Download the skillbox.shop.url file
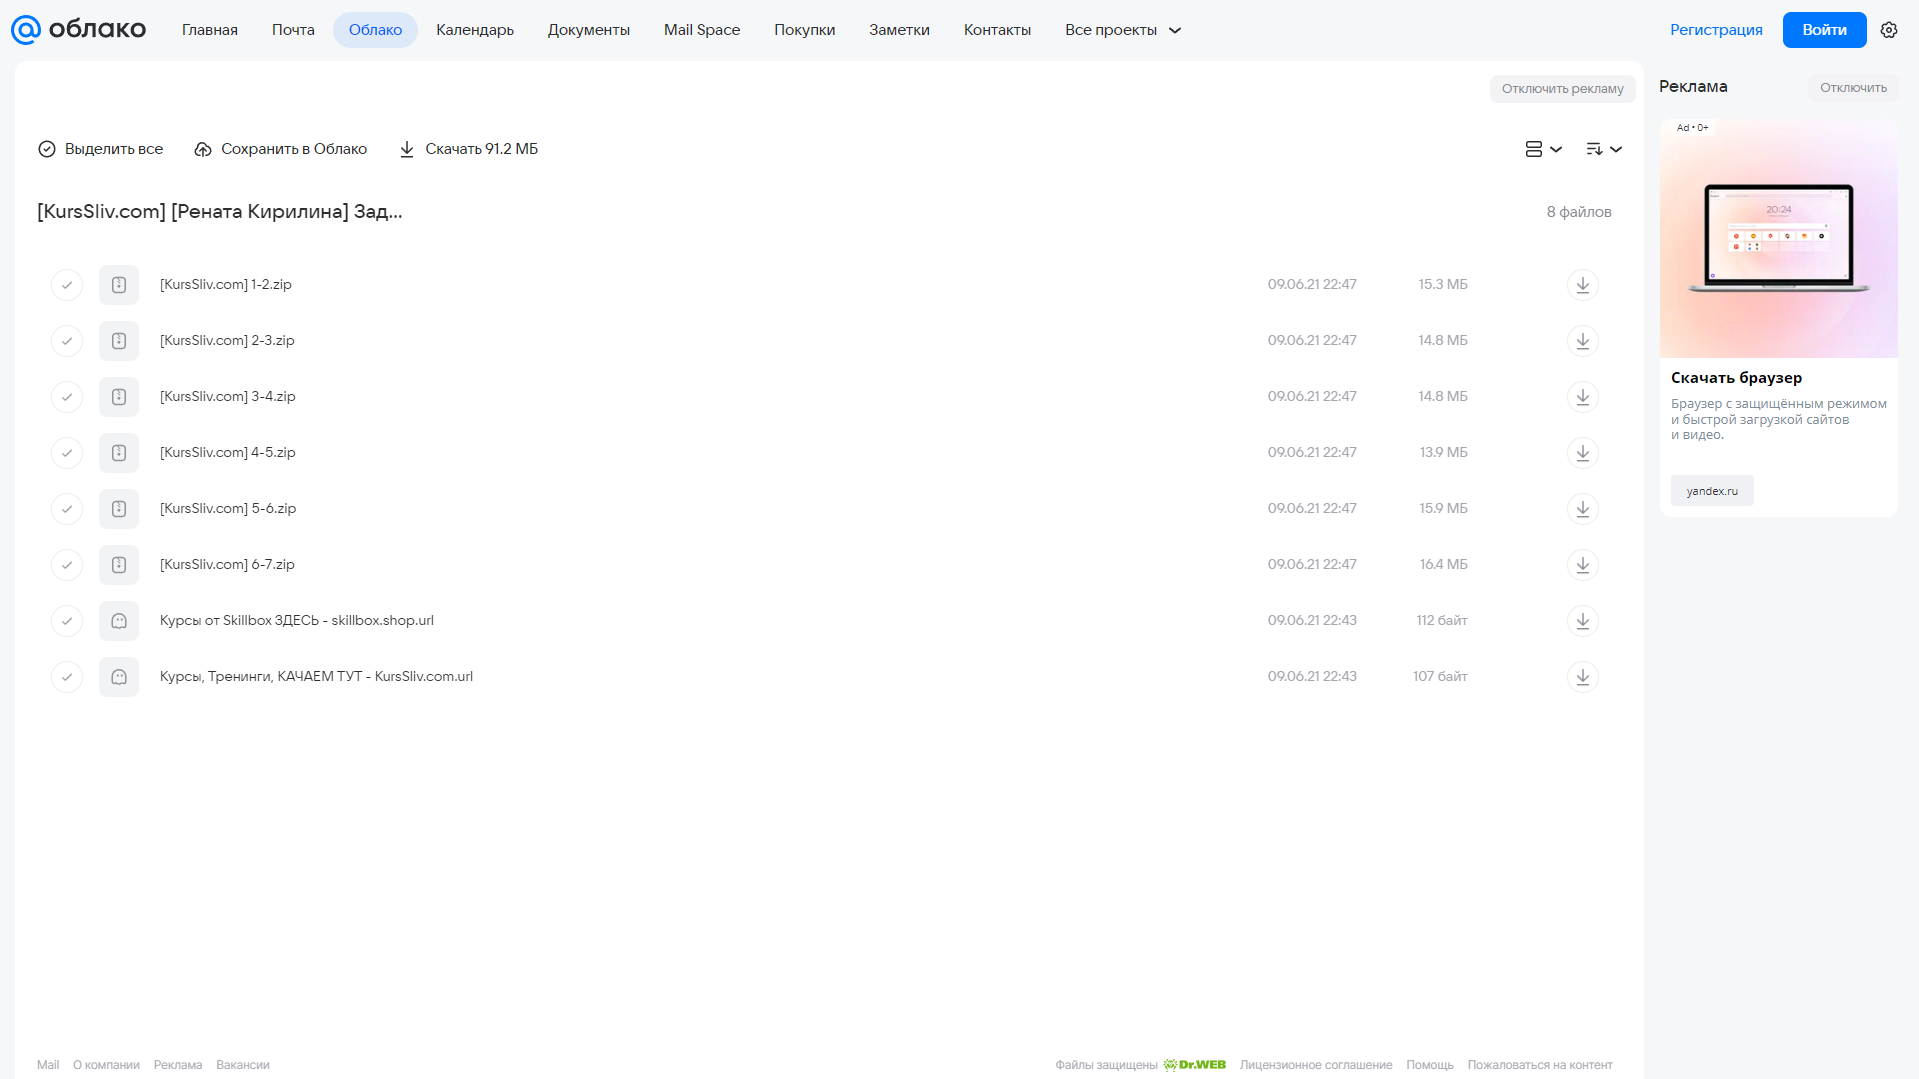This screenshot has width=1919, height=1079. pos(1582,621)
